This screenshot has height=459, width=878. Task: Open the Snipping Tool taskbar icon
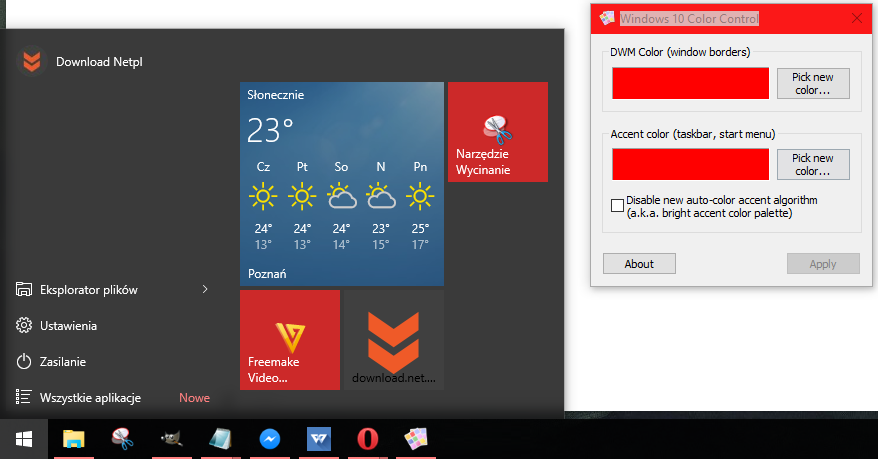tap(122, 439)
